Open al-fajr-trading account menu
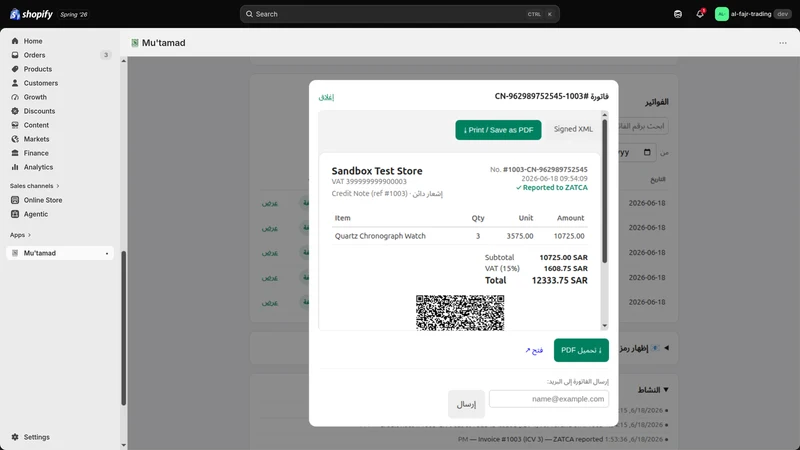 (x=753, y=14)
